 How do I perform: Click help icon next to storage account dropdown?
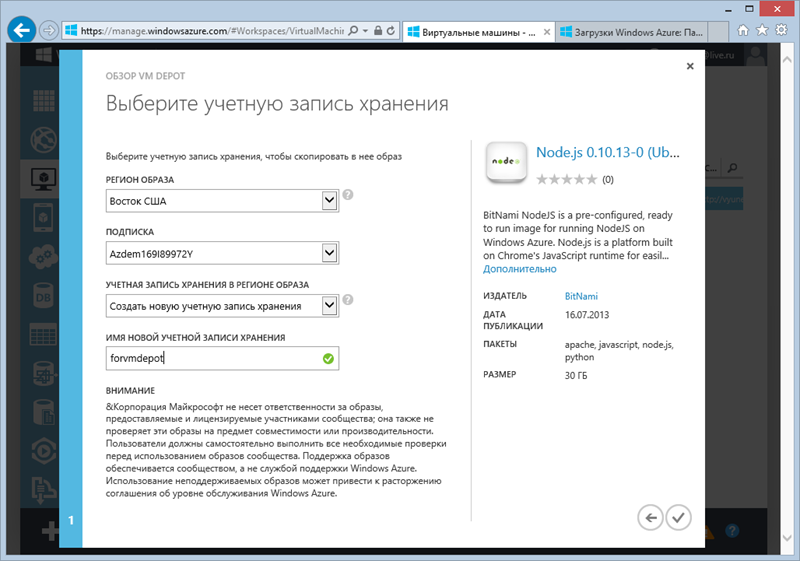click(x=348, y=299)
